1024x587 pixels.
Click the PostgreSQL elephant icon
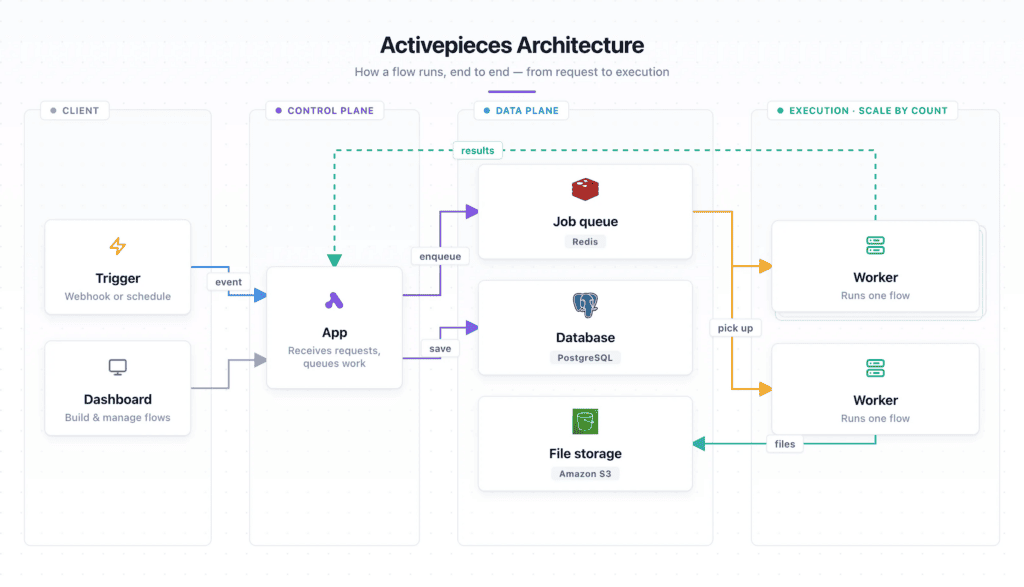click(585, 305)
